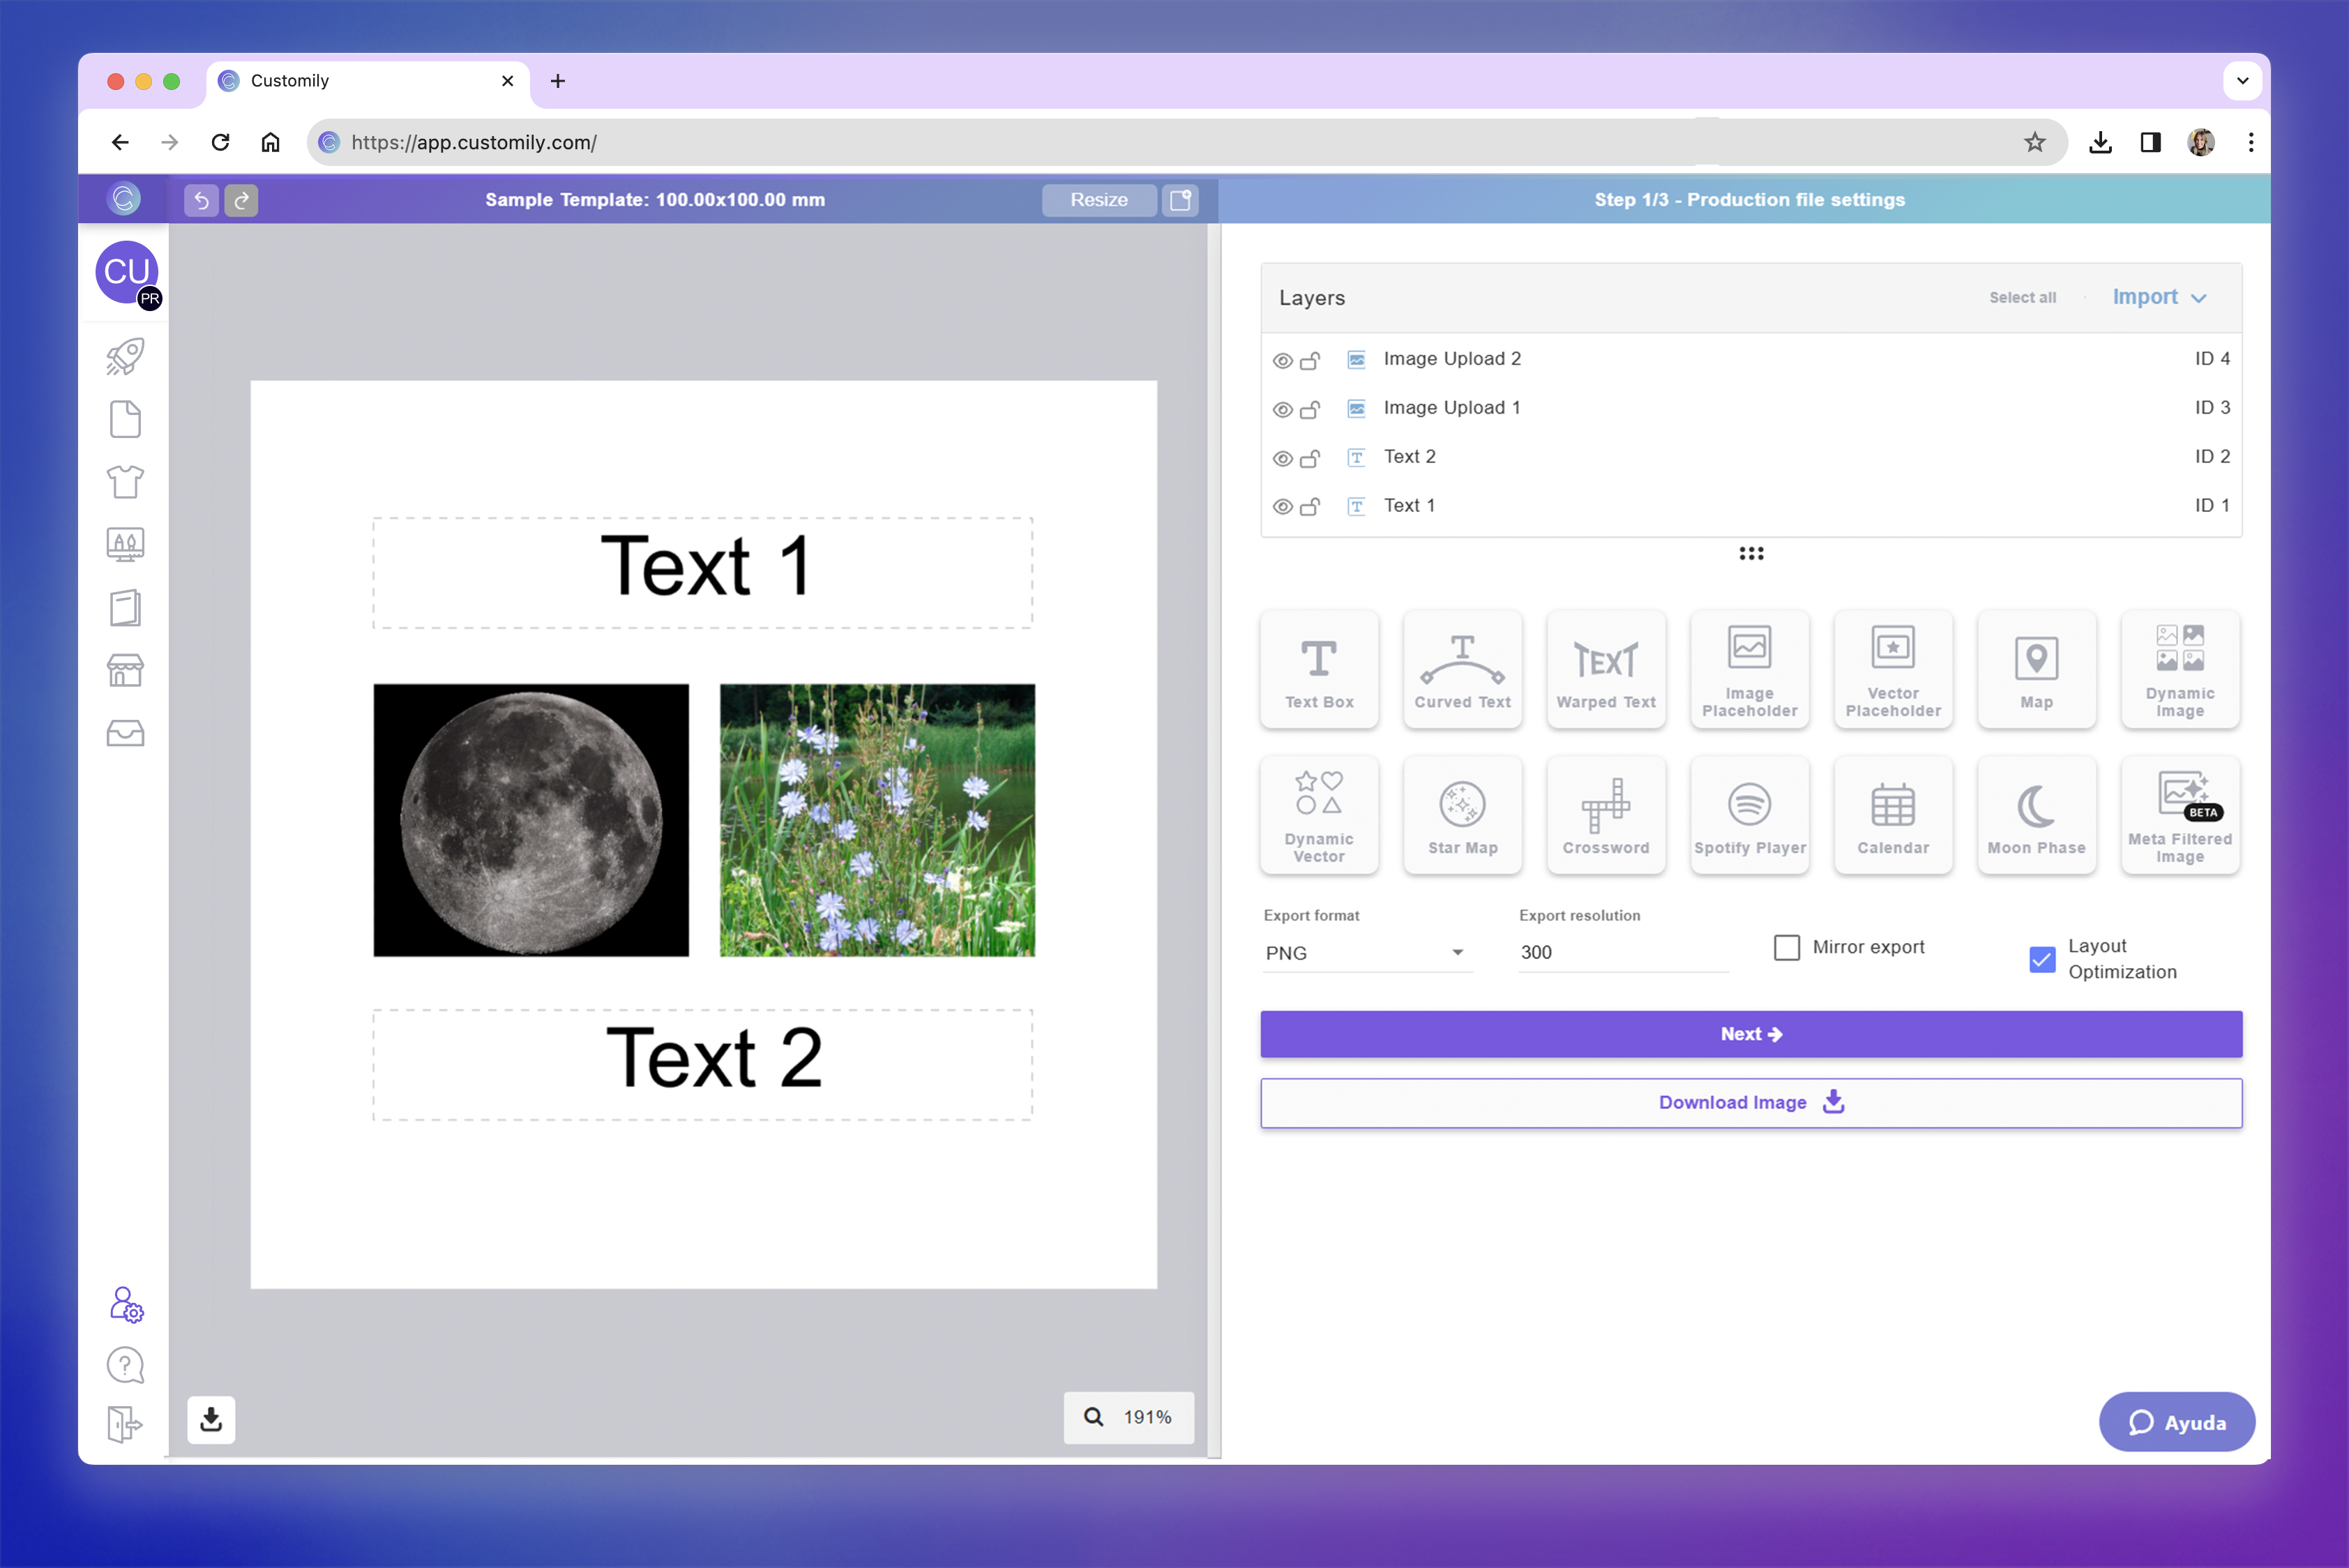
Task: Click the undo arrow icon
Action: (201, 200)
